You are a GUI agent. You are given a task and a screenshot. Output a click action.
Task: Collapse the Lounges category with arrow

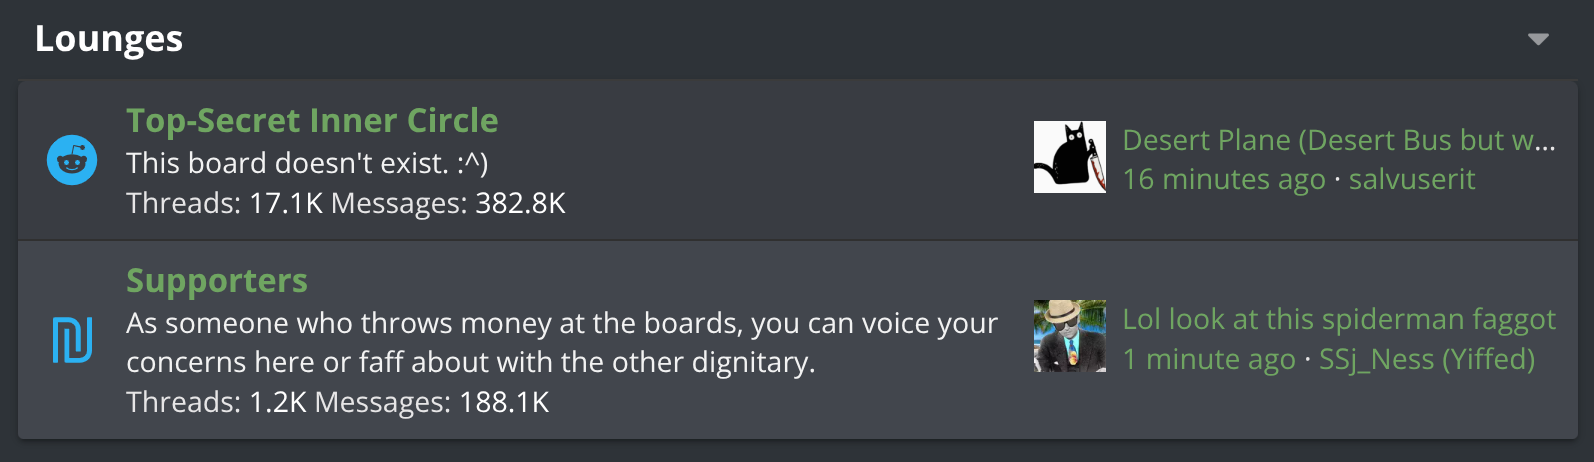(x=1538, y=39)
